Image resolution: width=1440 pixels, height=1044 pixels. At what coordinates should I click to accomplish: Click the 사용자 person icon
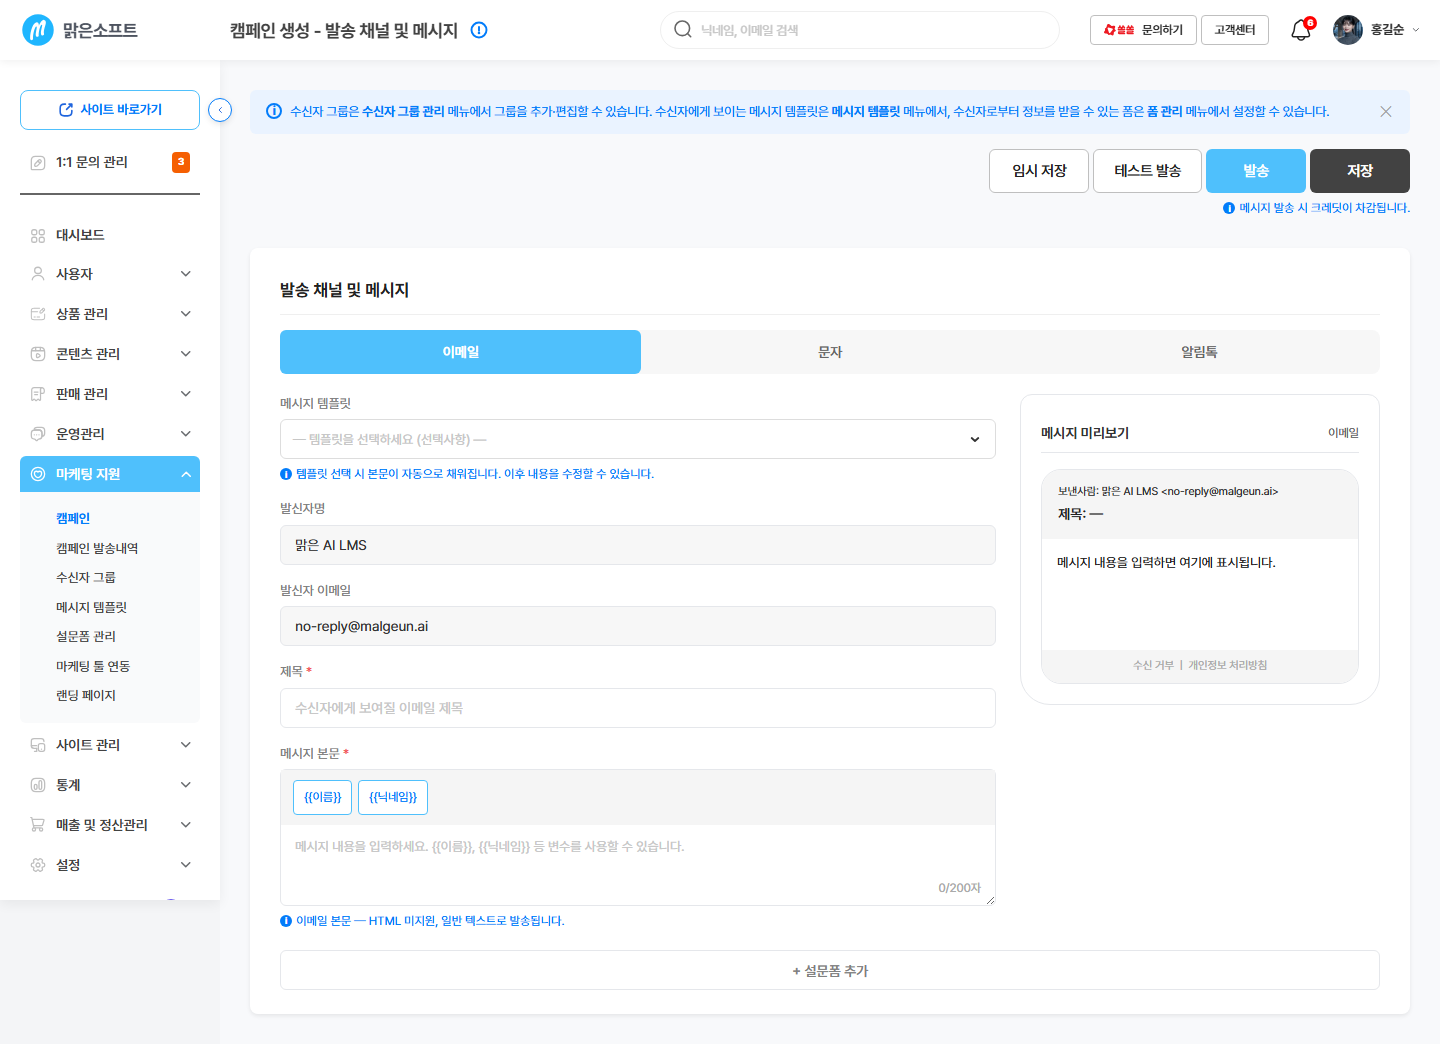pyautogui.click(x=38, y=274)
